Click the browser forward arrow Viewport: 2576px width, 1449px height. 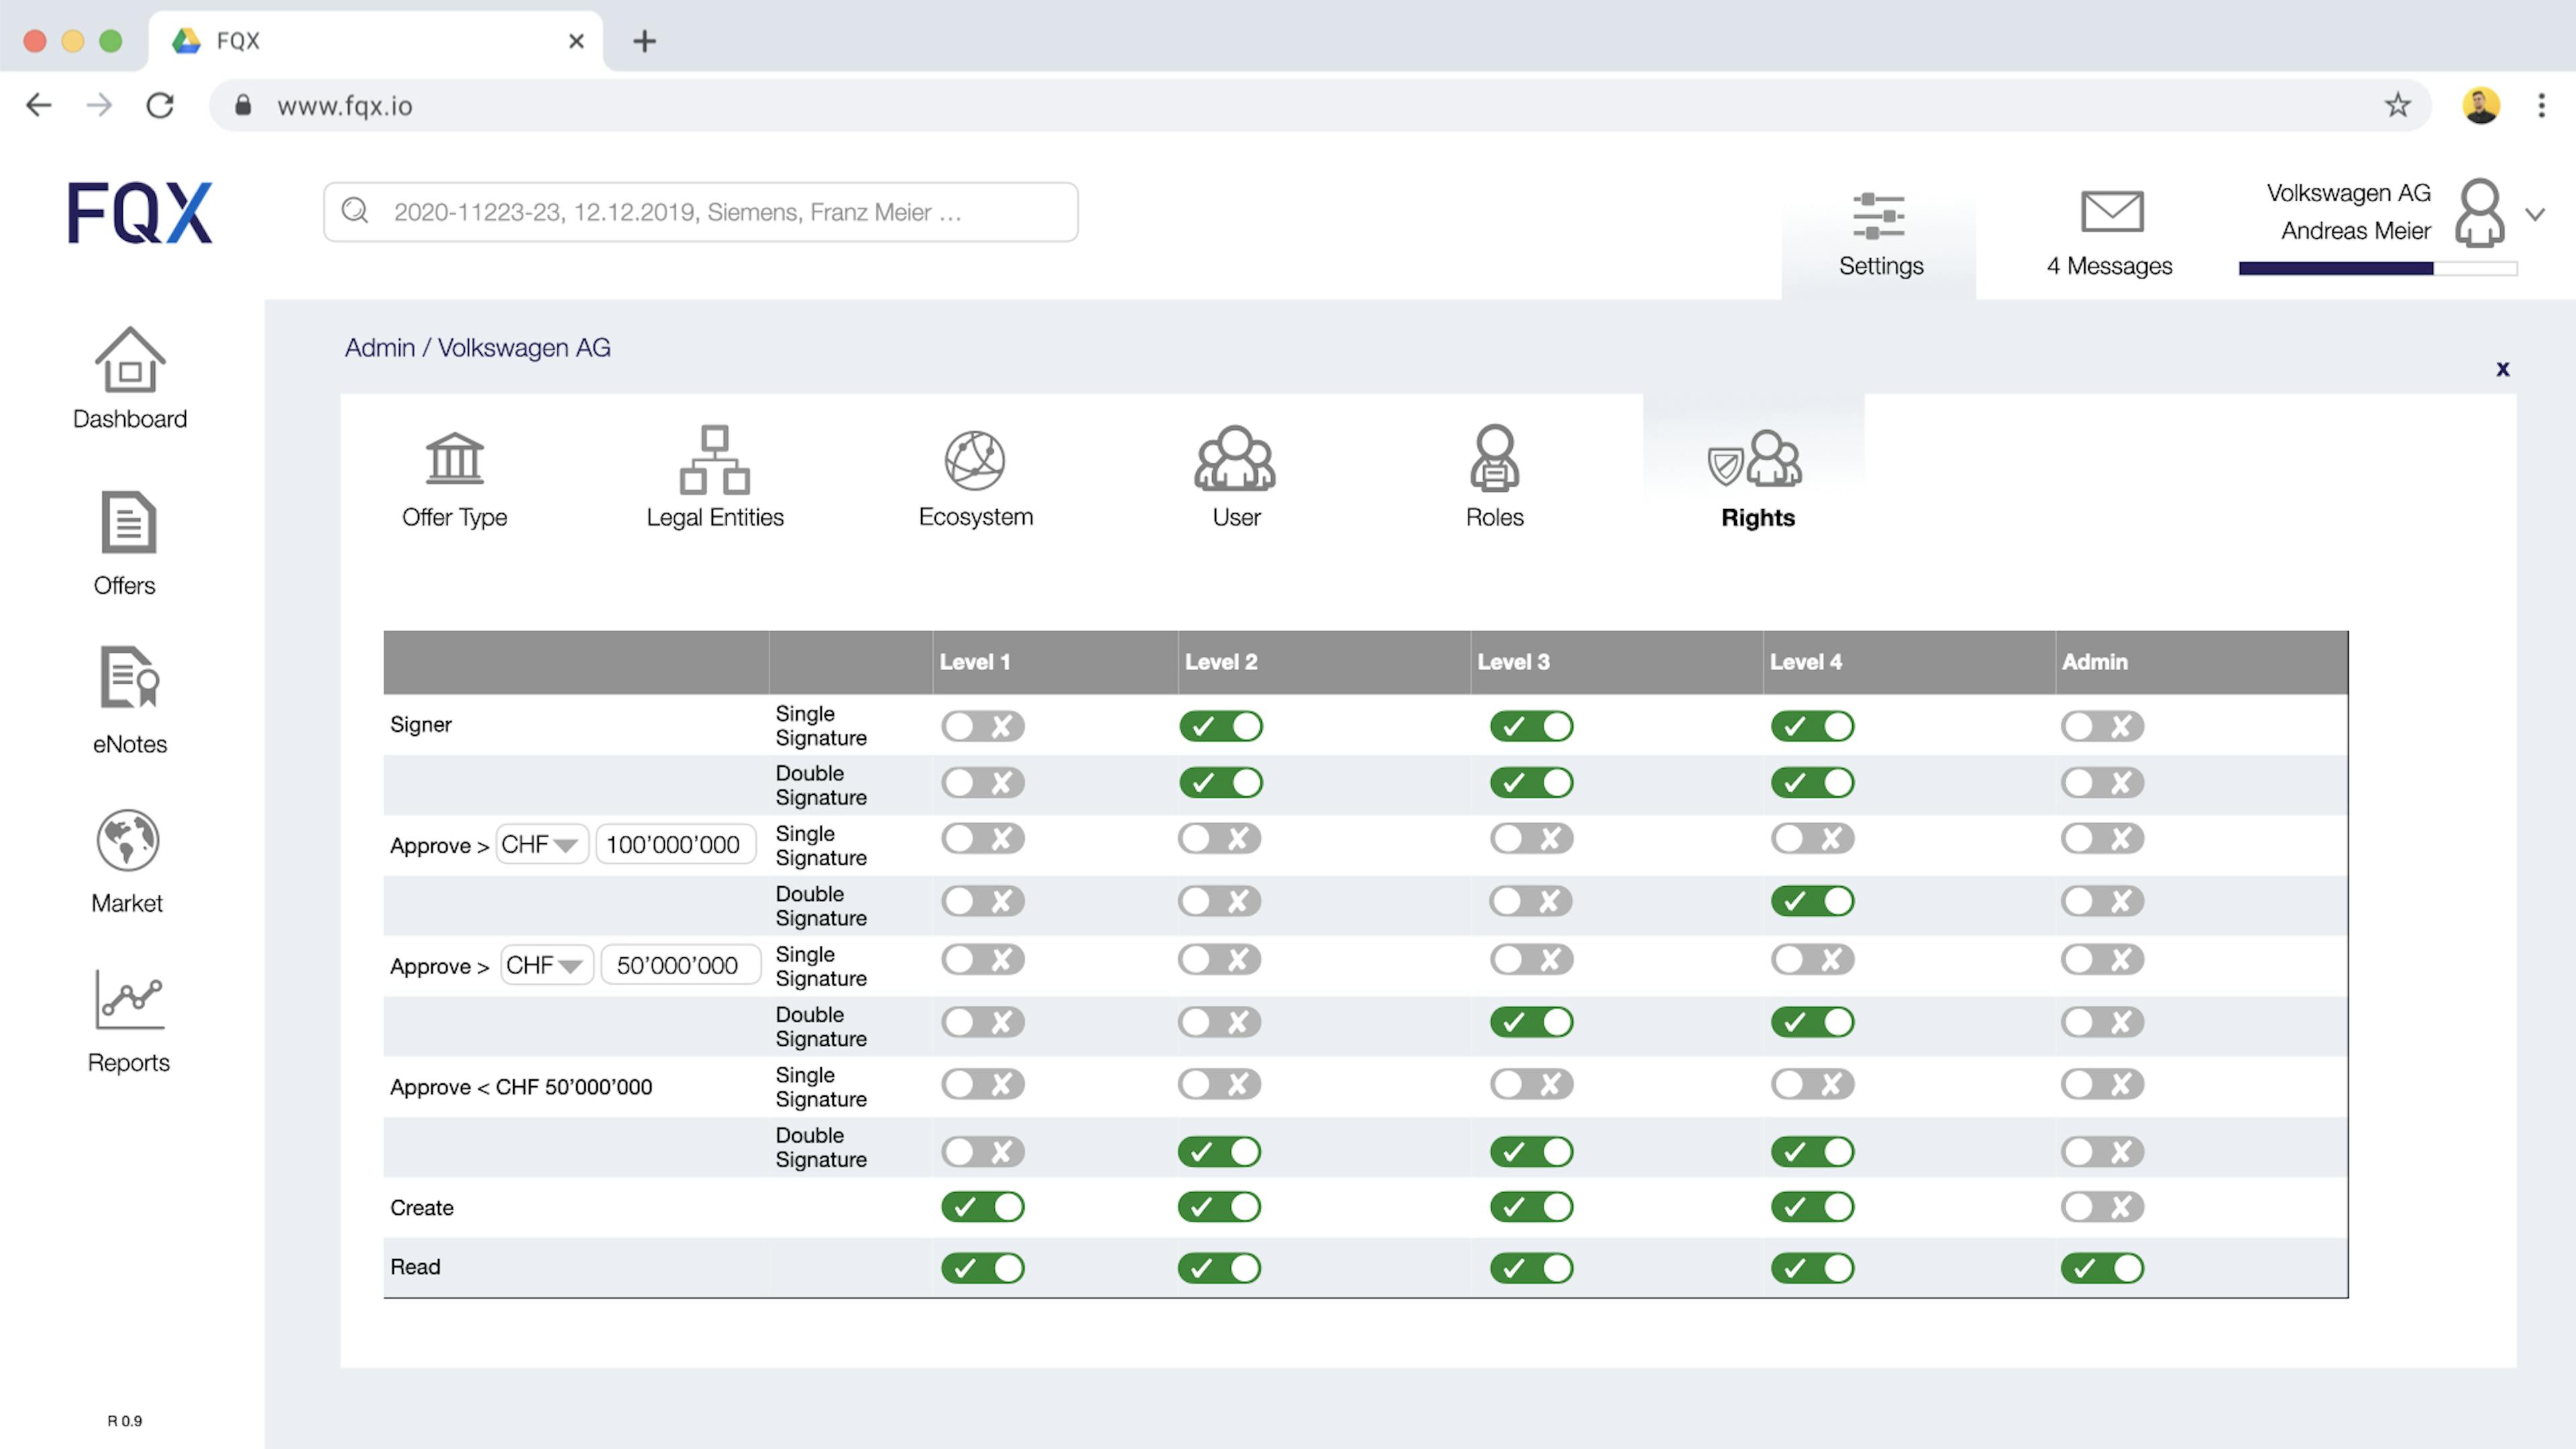tap(99, 105)
